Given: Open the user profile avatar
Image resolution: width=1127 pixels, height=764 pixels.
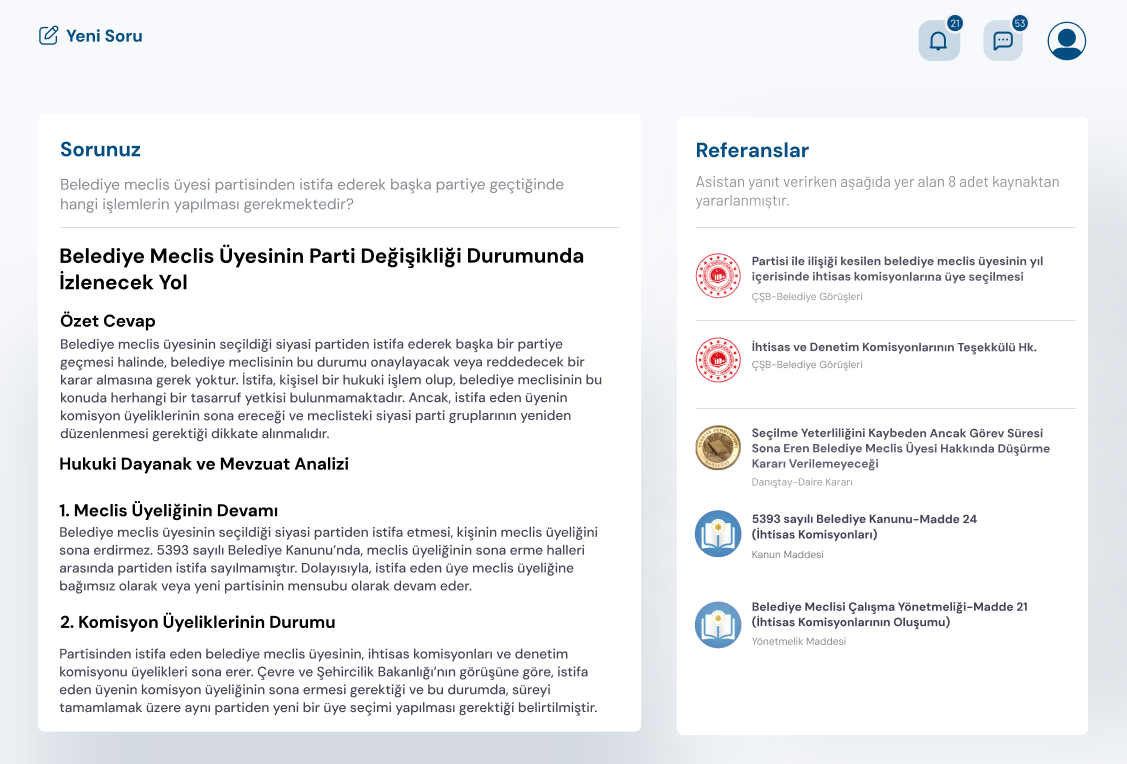Looking at the screenshot, I should [1066, 41].
